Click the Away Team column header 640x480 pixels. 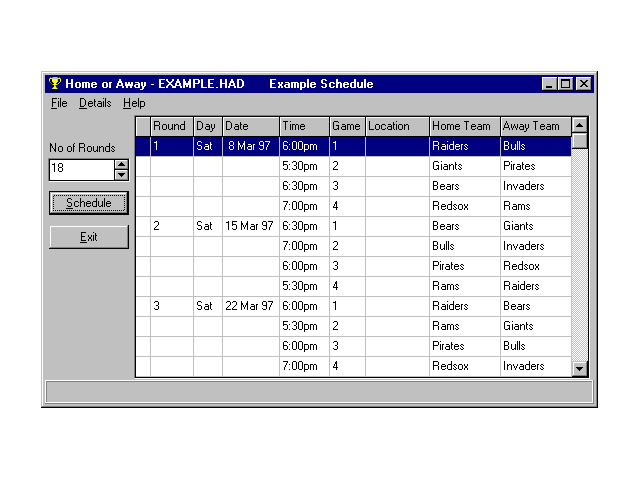(534, 126)
